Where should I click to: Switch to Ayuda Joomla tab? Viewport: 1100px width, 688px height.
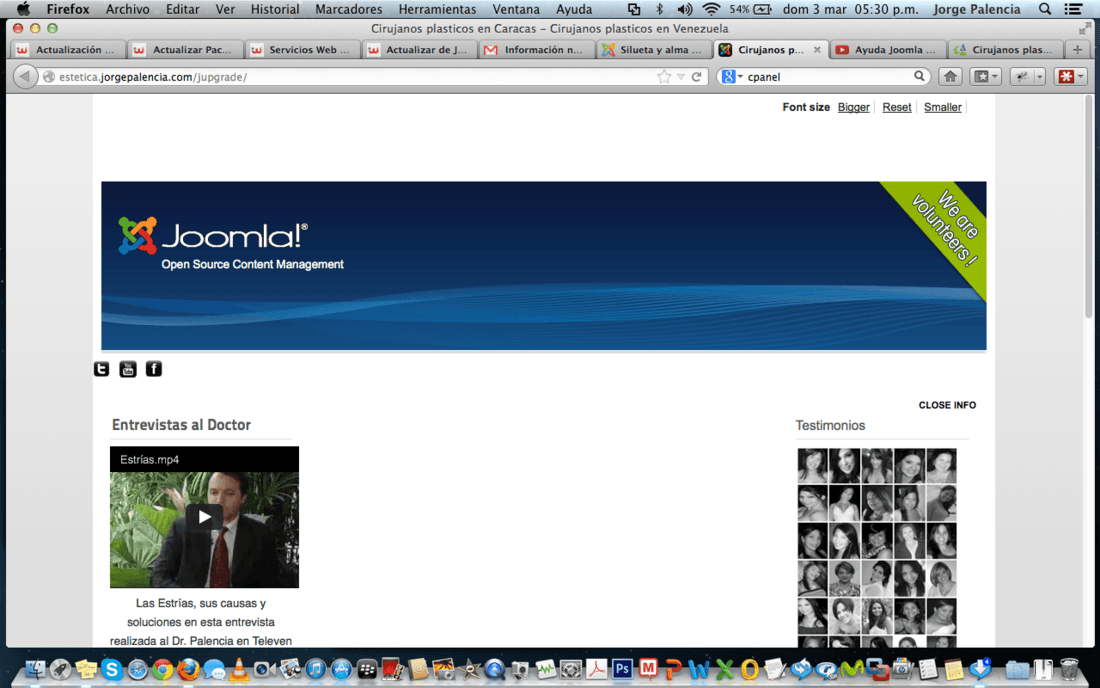pyautogui.click(x=887, y=50)
